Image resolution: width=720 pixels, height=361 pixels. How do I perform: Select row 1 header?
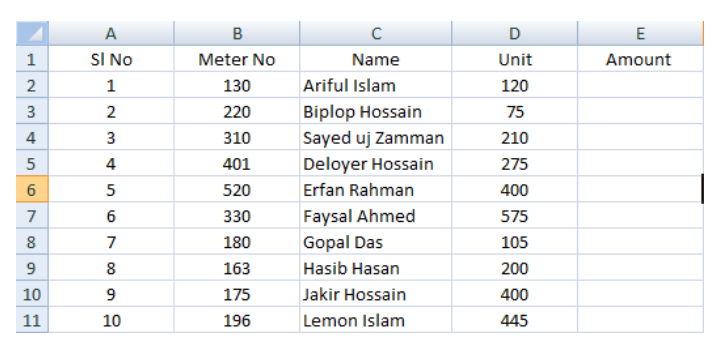click(x=32, y=59)
